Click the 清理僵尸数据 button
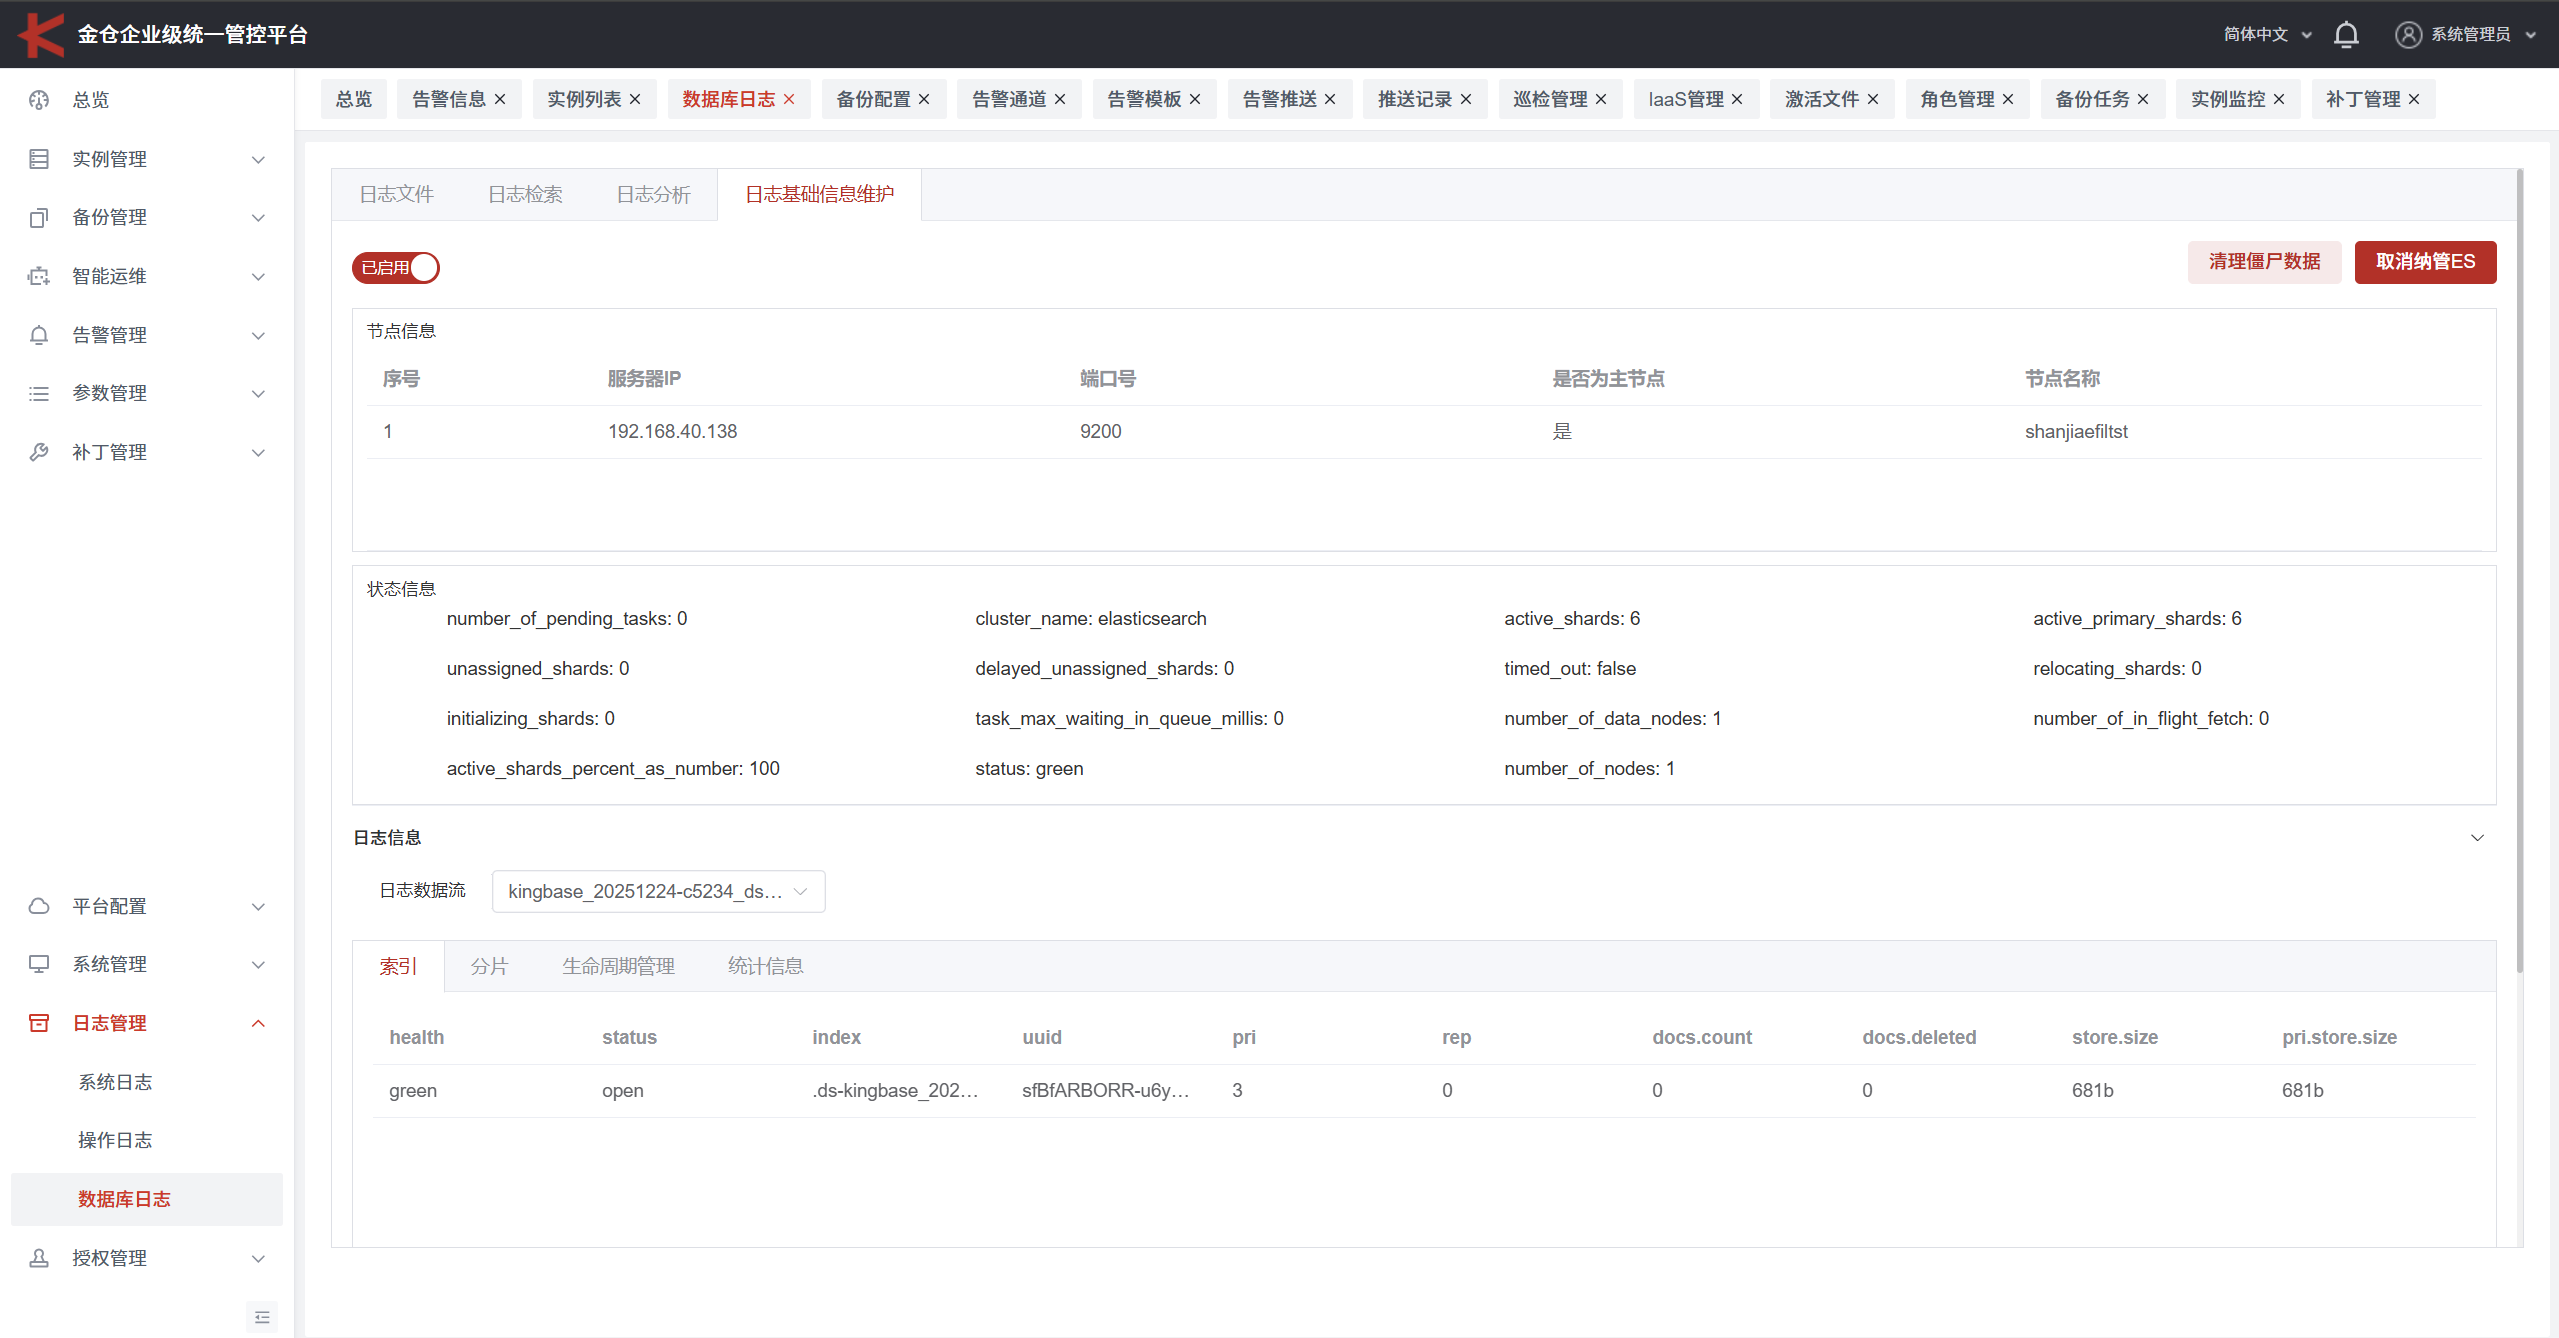Image resolution: width=2559 pixels, height=1338 pixels. click(2264, 262)
